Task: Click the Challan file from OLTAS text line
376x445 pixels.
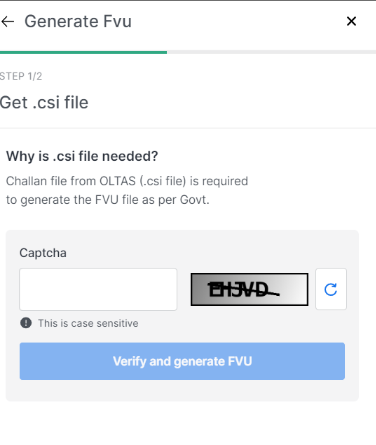Action: (127, 181)
